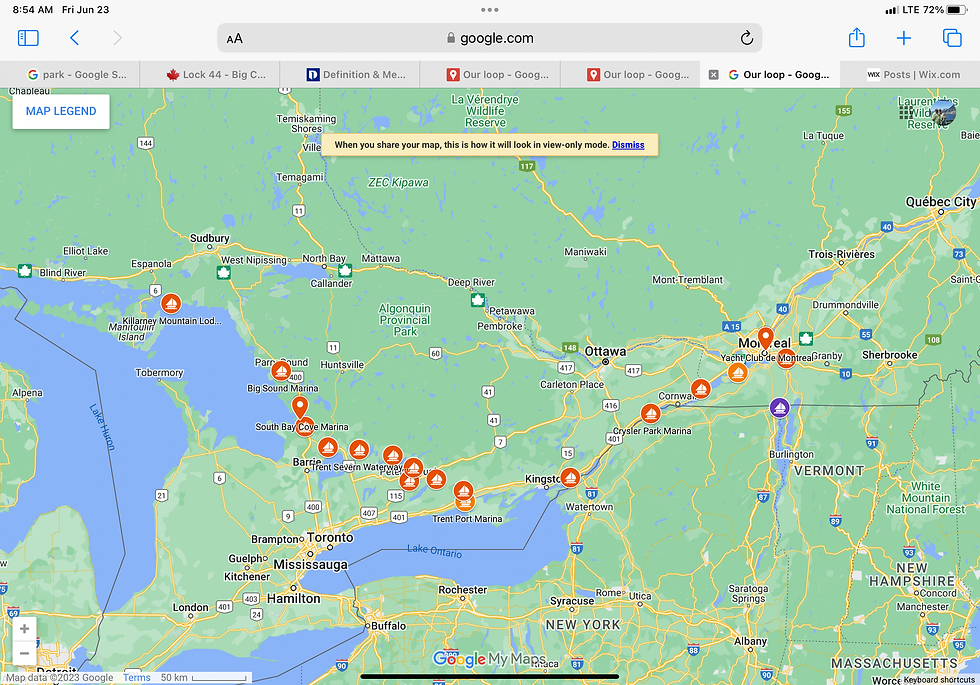980x685 pixels.
Task: Select the boat marker near Cornwall
Action: (701, 389)
